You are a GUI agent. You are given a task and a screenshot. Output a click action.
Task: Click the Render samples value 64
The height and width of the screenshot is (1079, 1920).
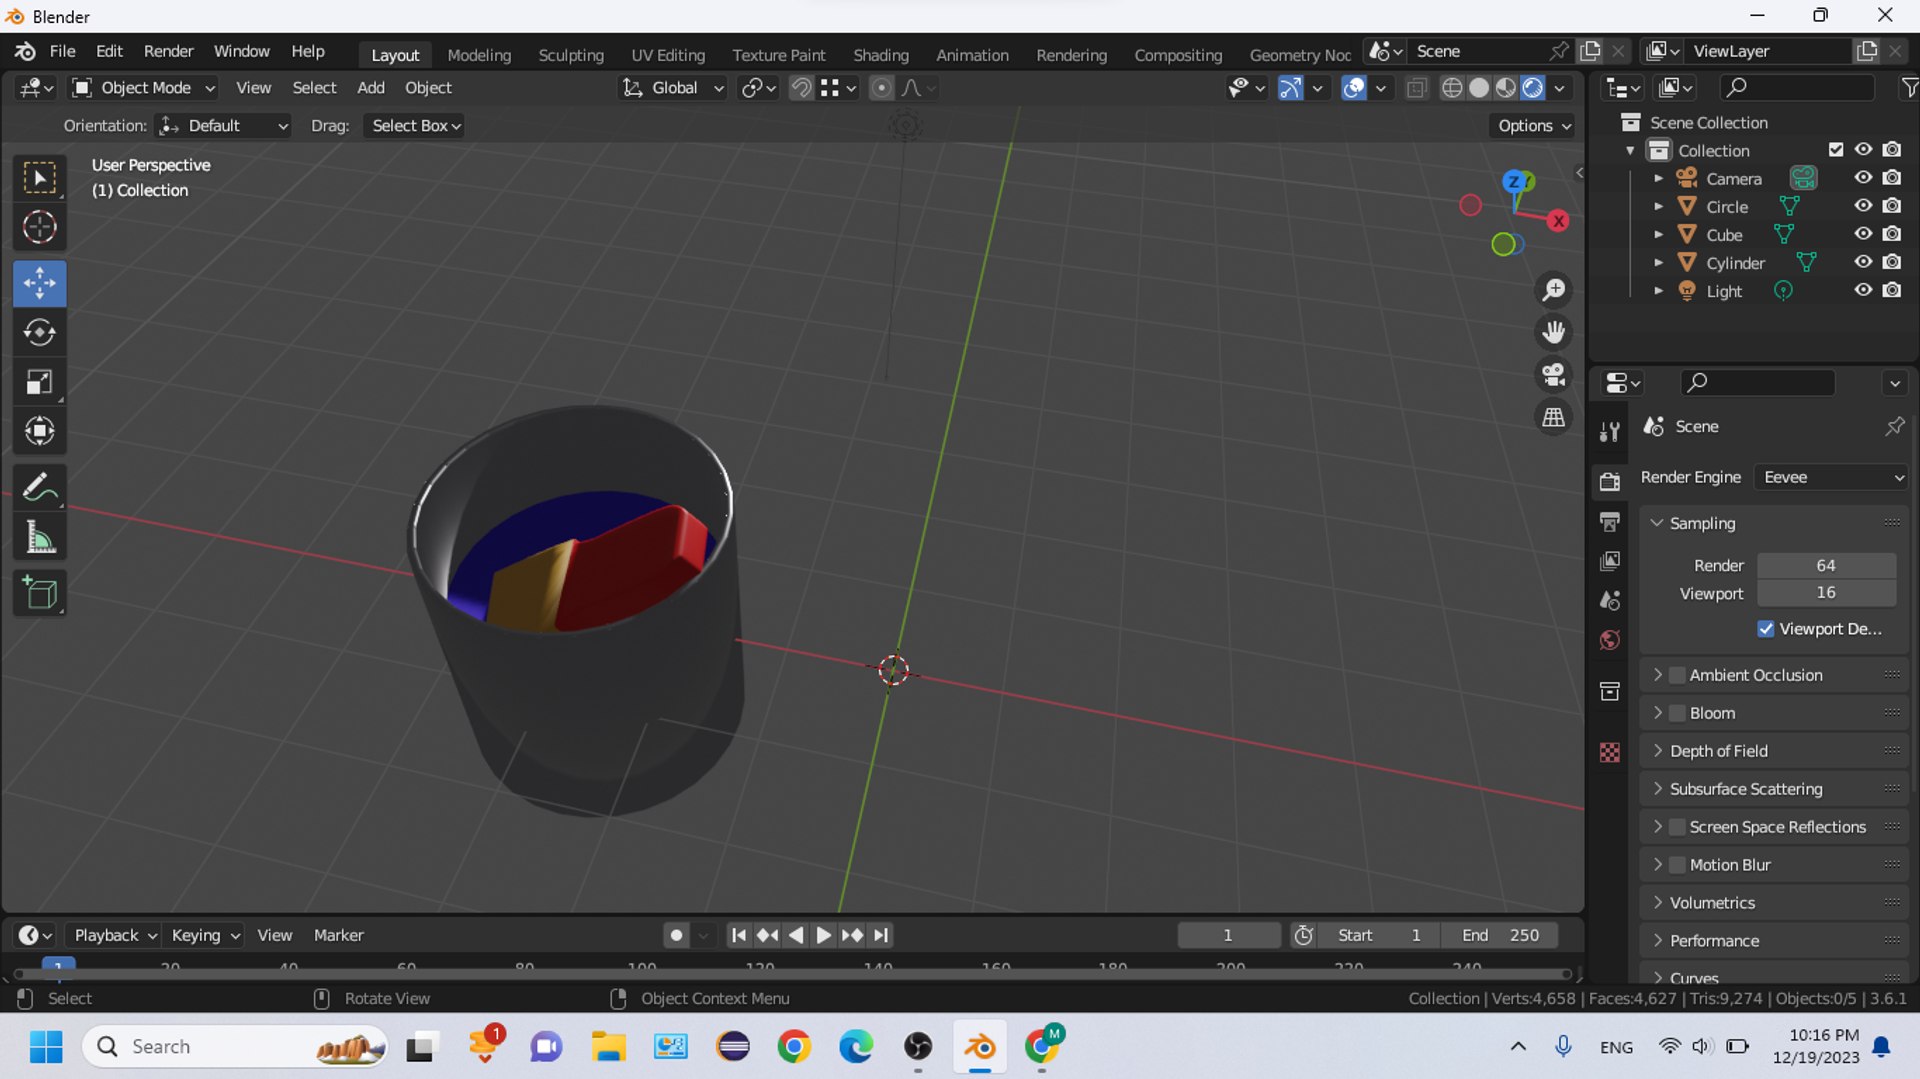[x=1826, y=565]
